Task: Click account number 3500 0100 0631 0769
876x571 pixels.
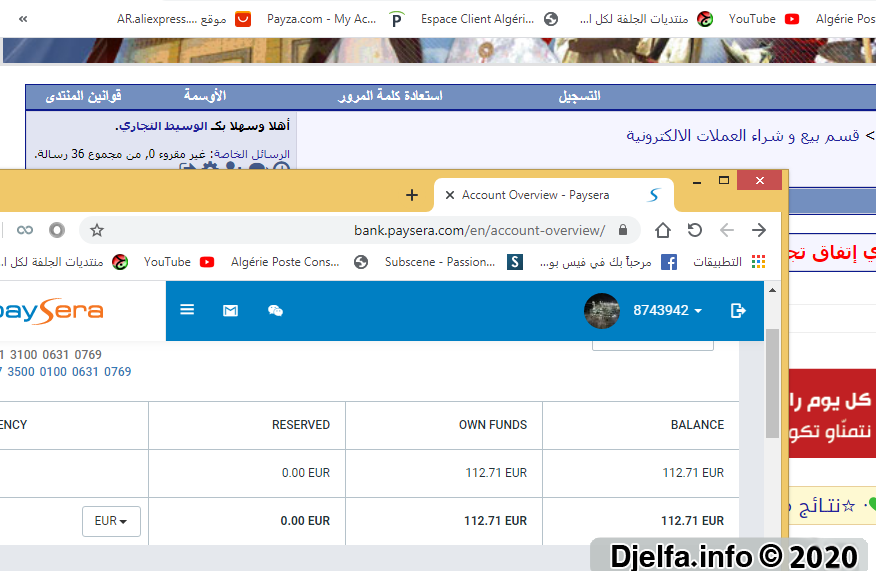Action: (69, 372)
